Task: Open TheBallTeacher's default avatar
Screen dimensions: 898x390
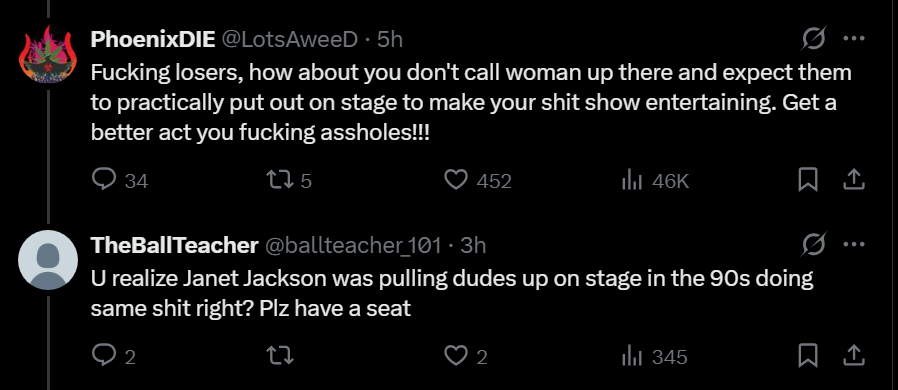Action: [x=48, y=260]
